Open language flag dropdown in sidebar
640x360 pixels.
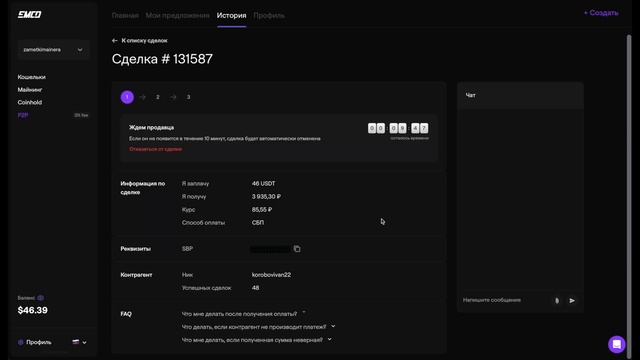click(x=79, y=342)
